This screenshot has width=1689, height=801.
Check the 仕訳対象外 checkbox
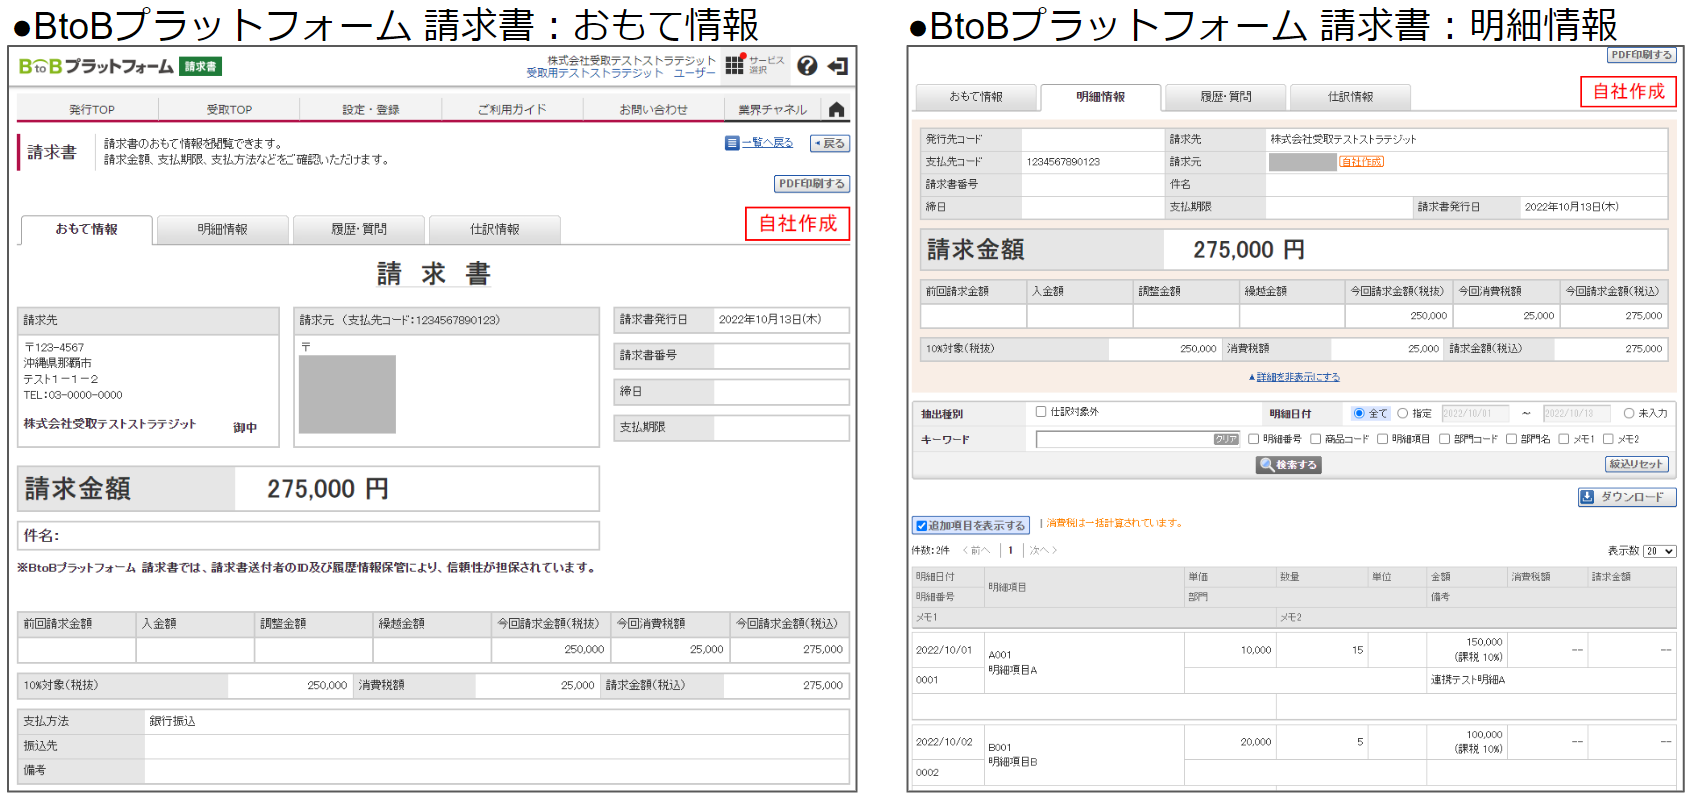[x=1041, y=411]
